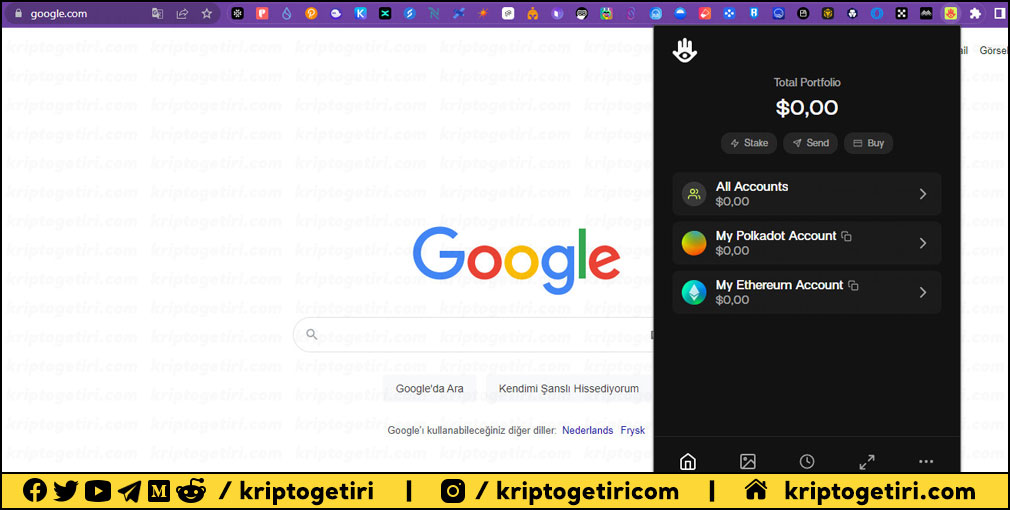This screenshot has width=1010, height=510.
Task: Click the Google logo
Action: [x=516, y=260]
